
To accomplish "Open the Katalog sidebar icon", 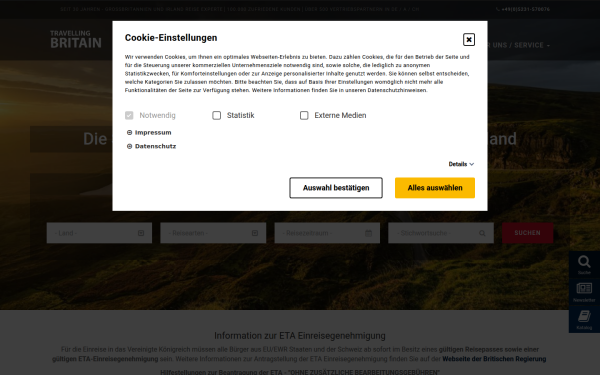I will 584,319.
